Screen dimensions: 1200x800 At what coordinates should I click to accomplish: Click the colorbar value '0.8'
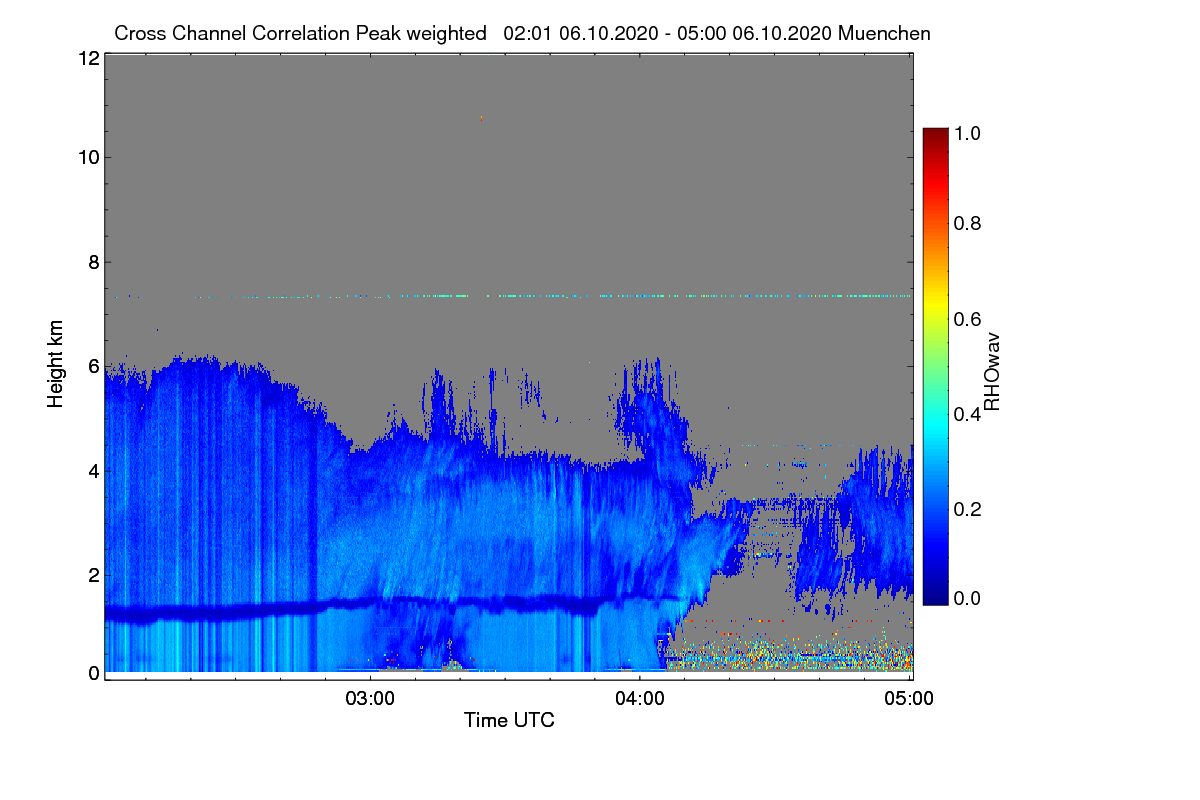(x=968, y=223)
